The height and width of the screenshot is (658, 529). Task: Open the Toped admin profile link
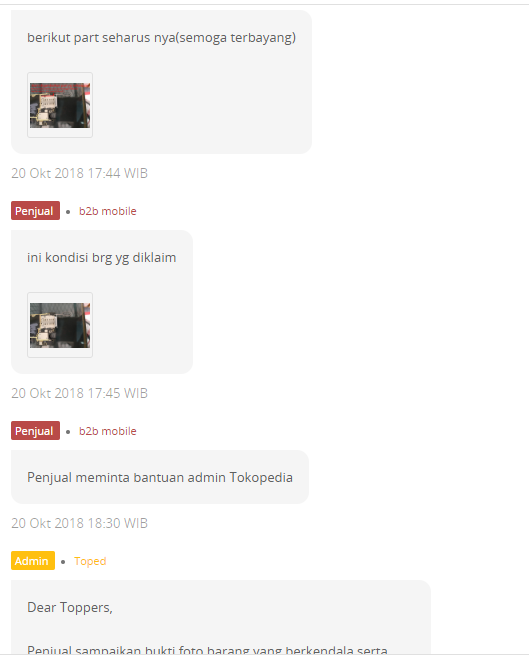tap(90, 561)
